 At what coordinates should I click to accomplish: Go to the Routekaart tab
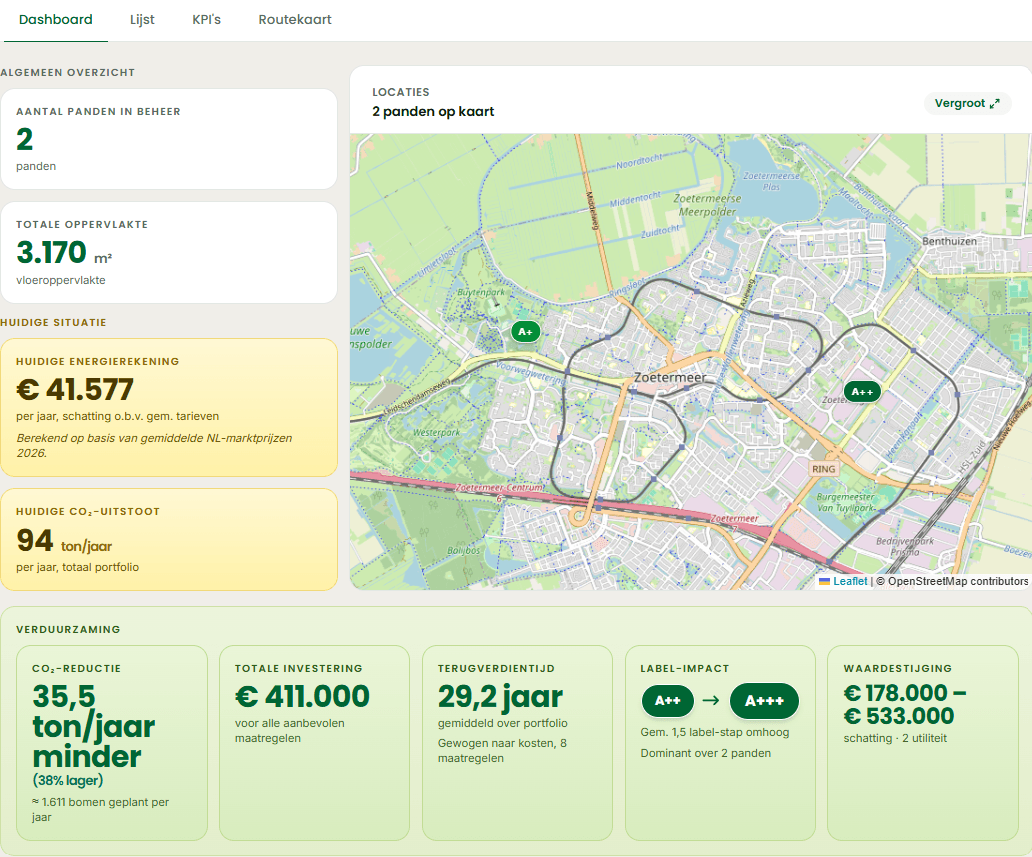(295, 20)
